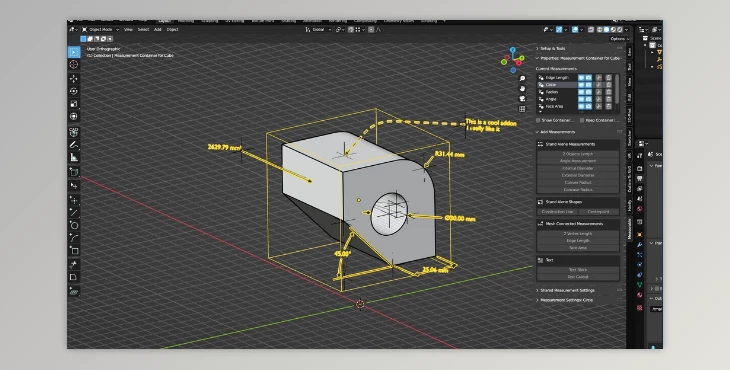Select the Move tool

pos(74,78)
